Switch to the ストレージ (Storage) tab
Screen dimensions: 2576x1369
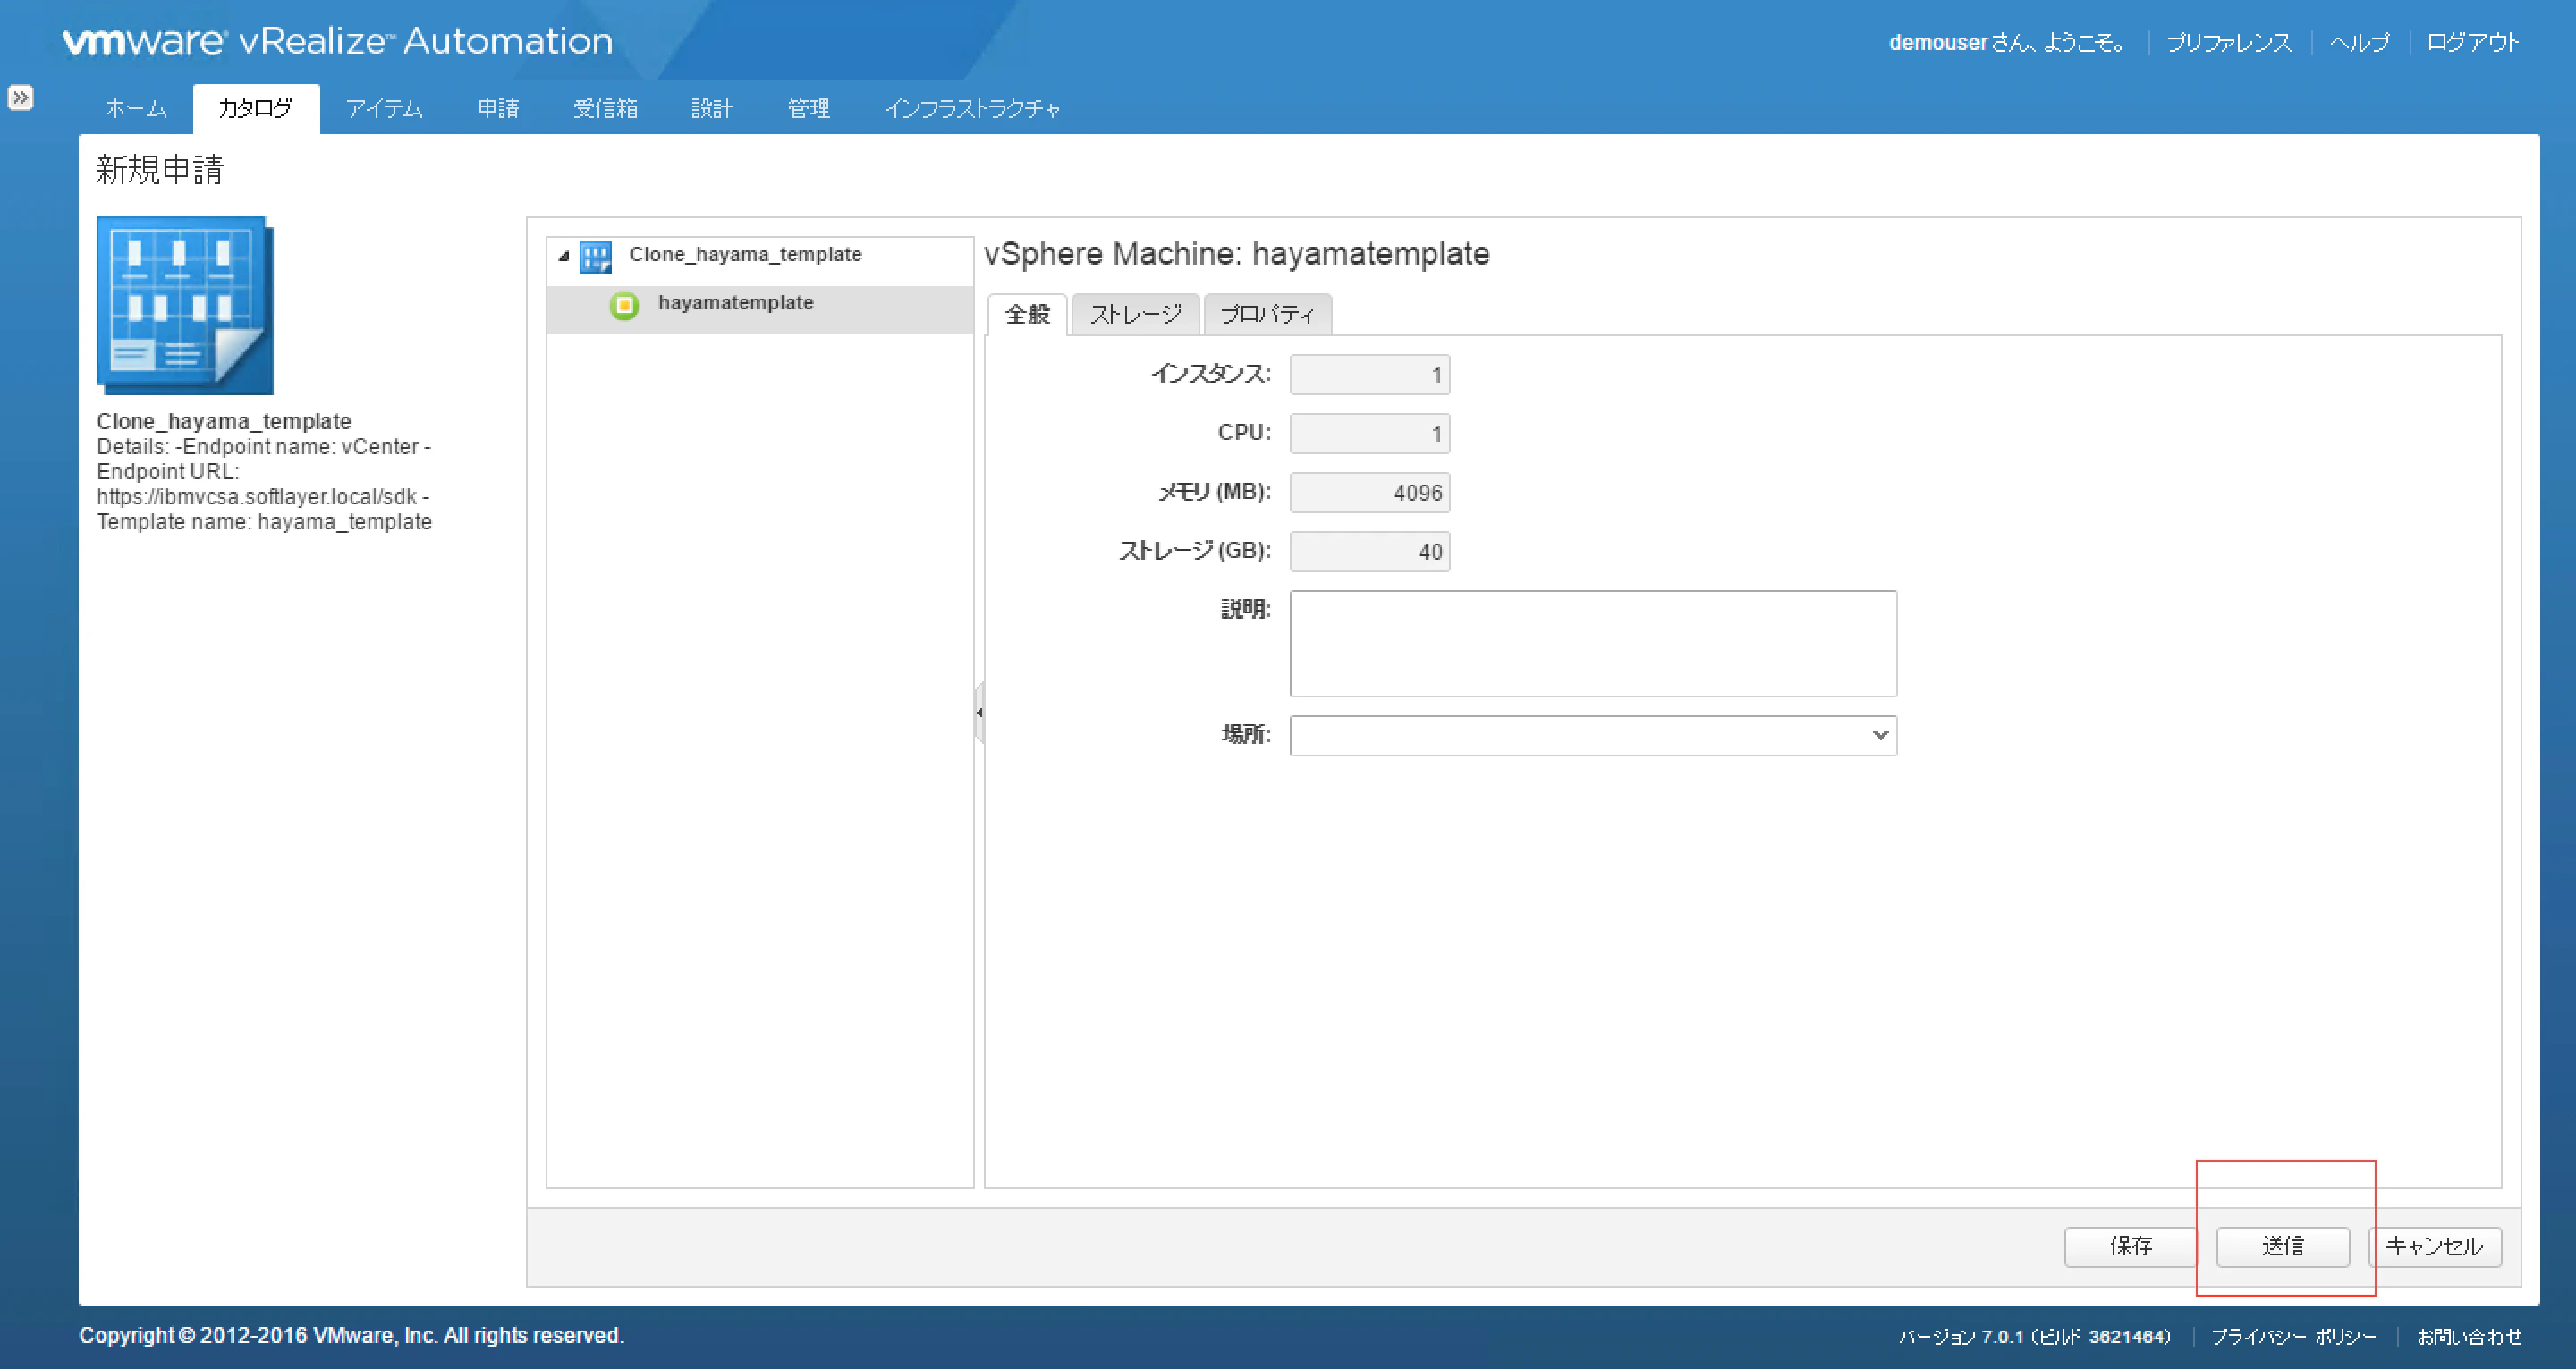click(x=1134, y=314)
